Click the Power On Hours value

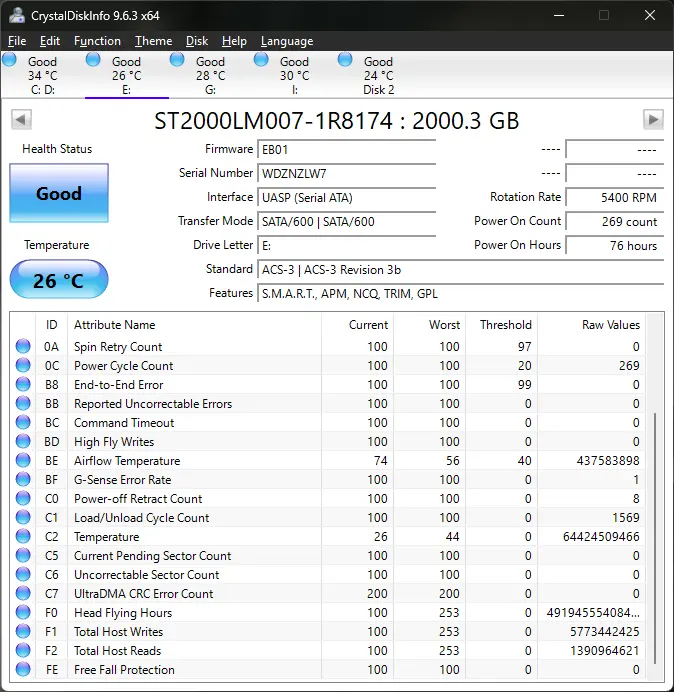(614, 245)
